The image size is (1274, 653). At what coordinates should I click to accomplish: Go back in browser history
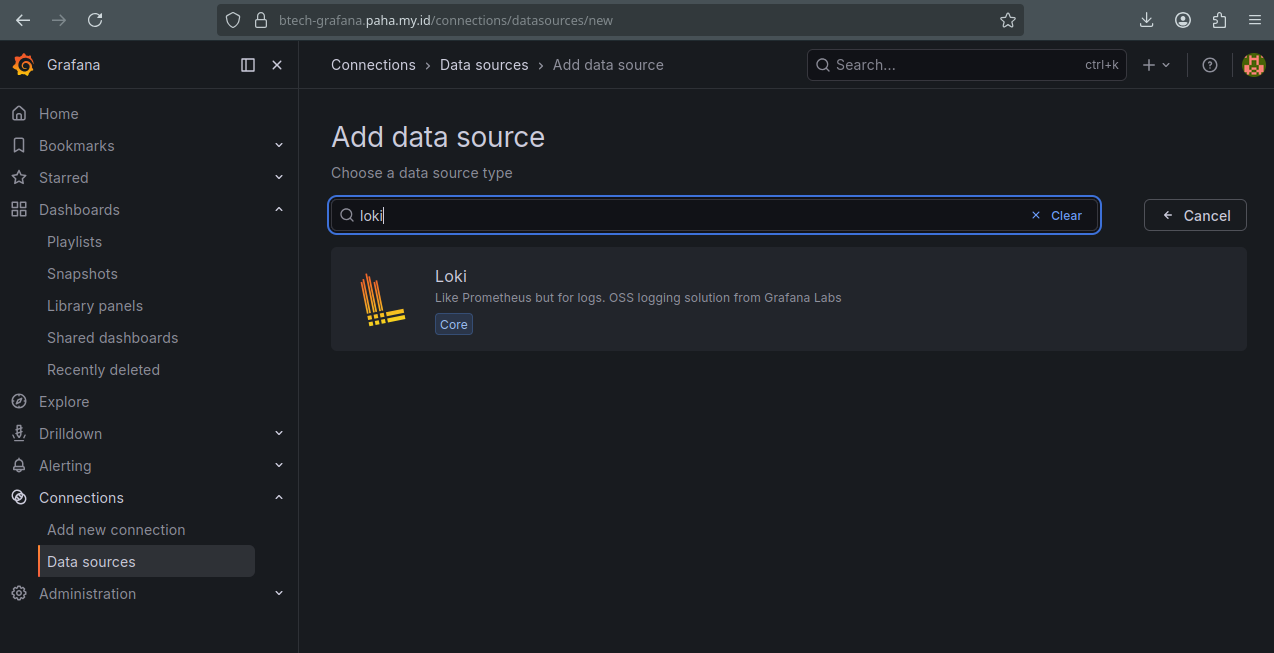[22, 20]
